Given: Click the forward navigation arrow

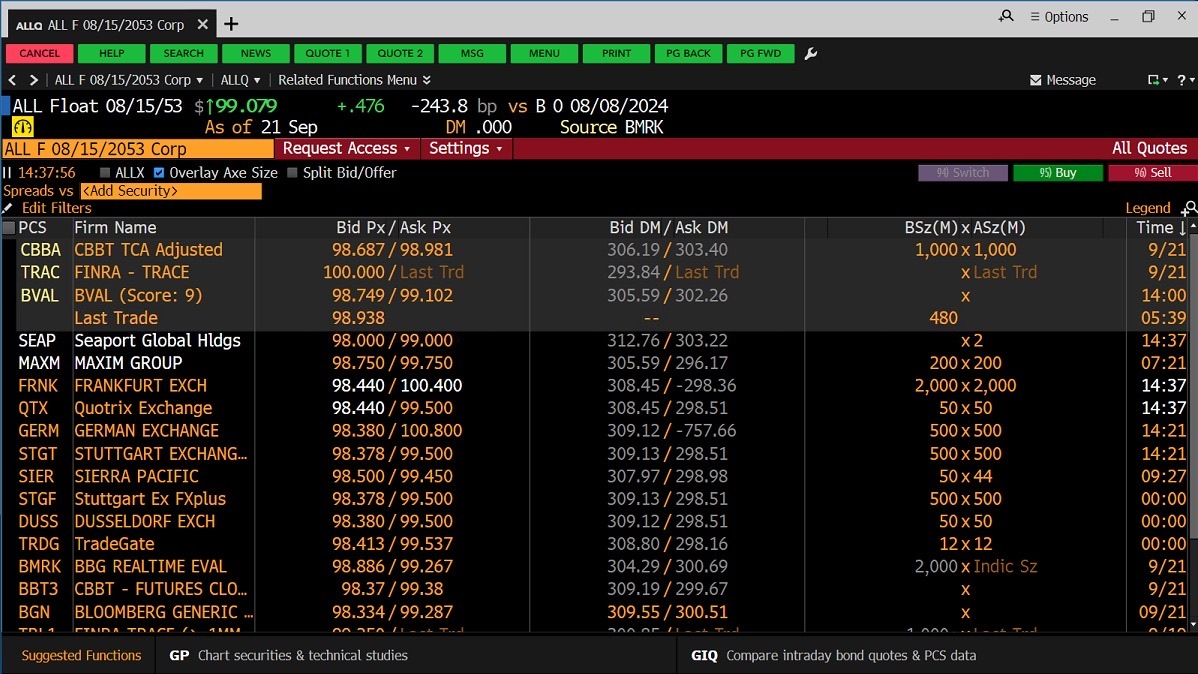Looking at the screenshot, I should pyautogui.click(x=34, y=80).
